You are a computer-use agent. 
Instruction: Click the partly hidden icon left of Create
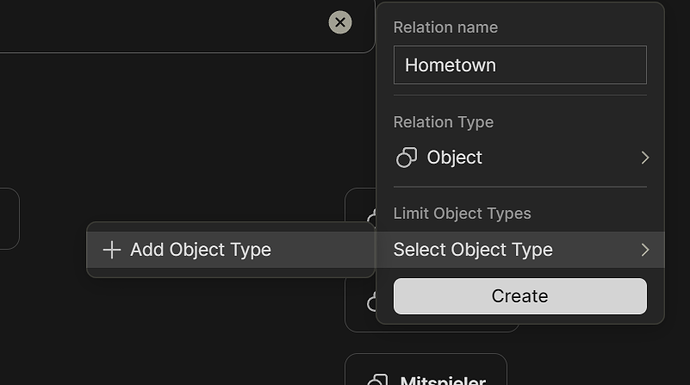[x=372, y=302]
